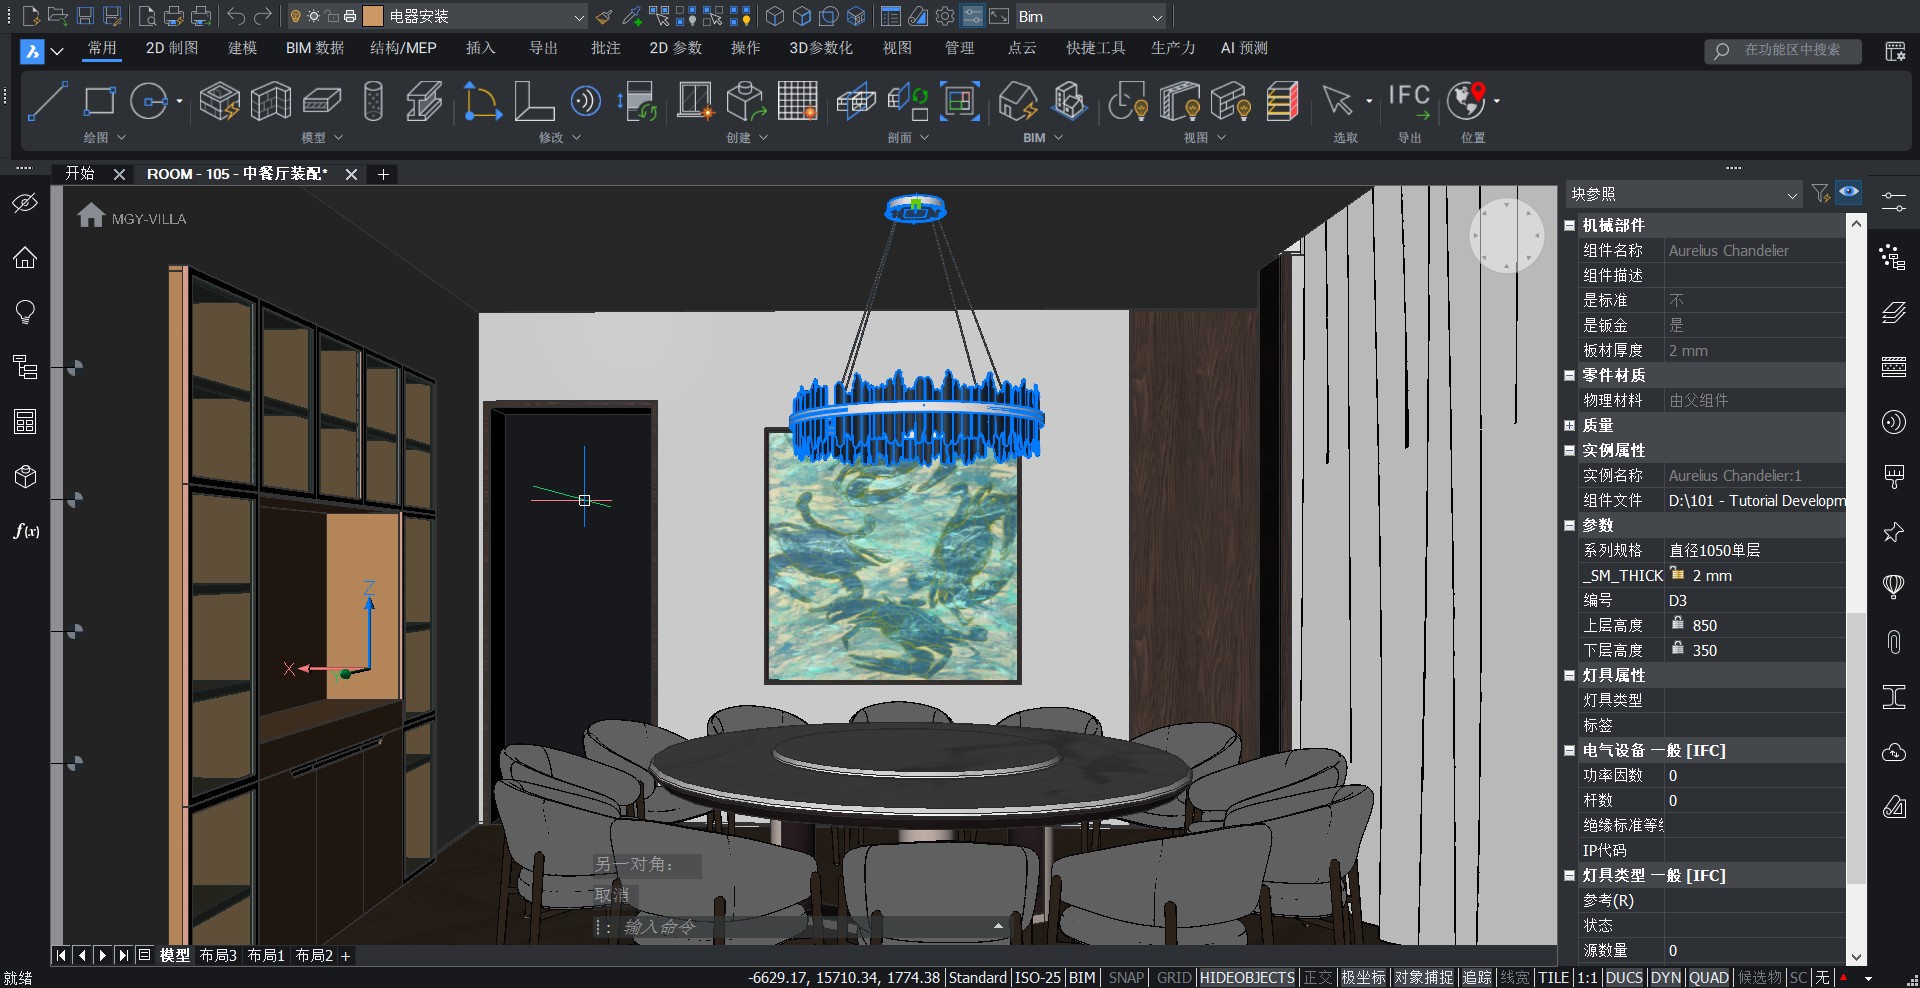Open the Tips lightbulb panel in left sidebar
1920x988 pixels.
pos(25,312)
